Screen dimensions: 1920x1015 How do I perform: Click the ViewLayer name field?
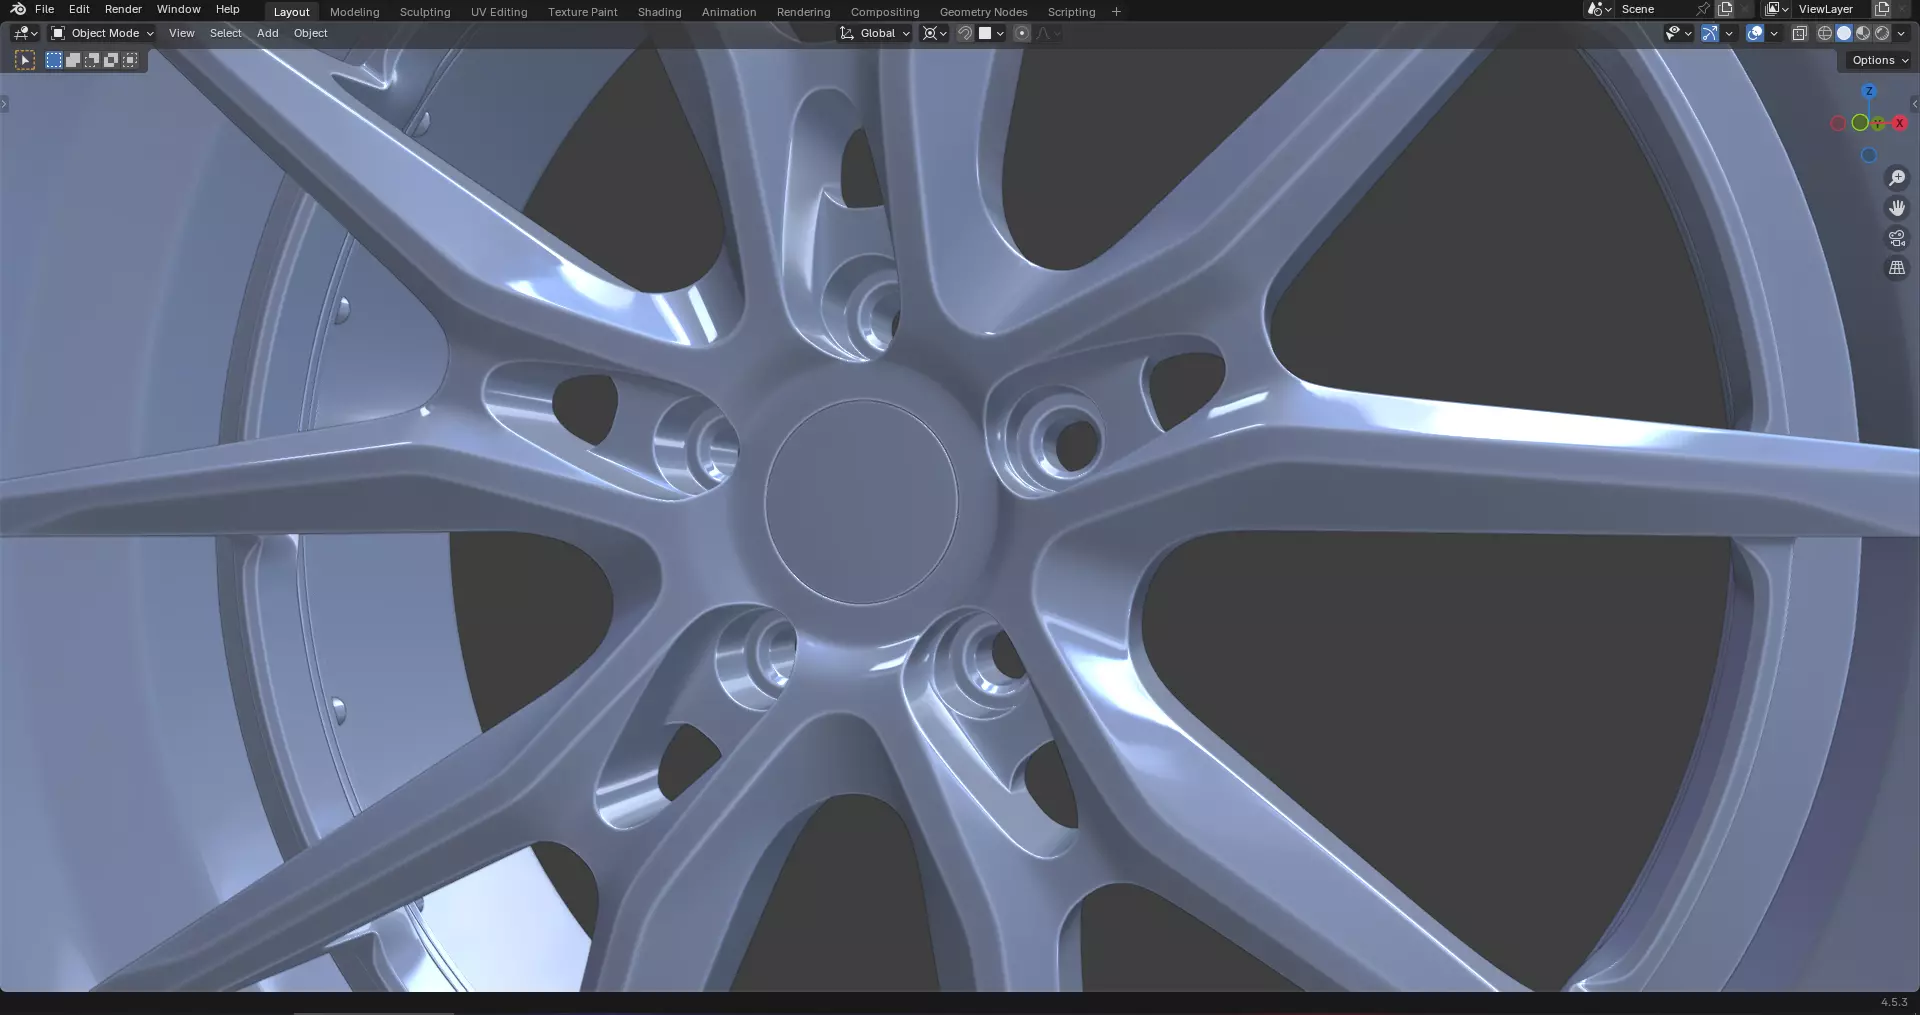pyautogui.click(x=1832, y=9)
